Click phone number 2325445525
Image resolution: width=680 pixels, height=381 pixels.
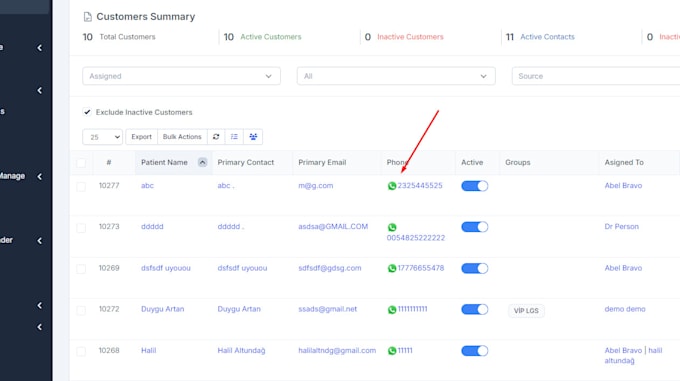(420, 186)
